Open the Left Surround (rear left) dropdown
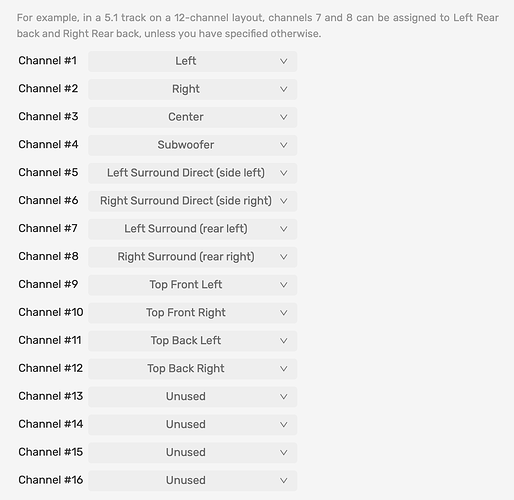The image size is (514, 500). click(x=192, y=229)
